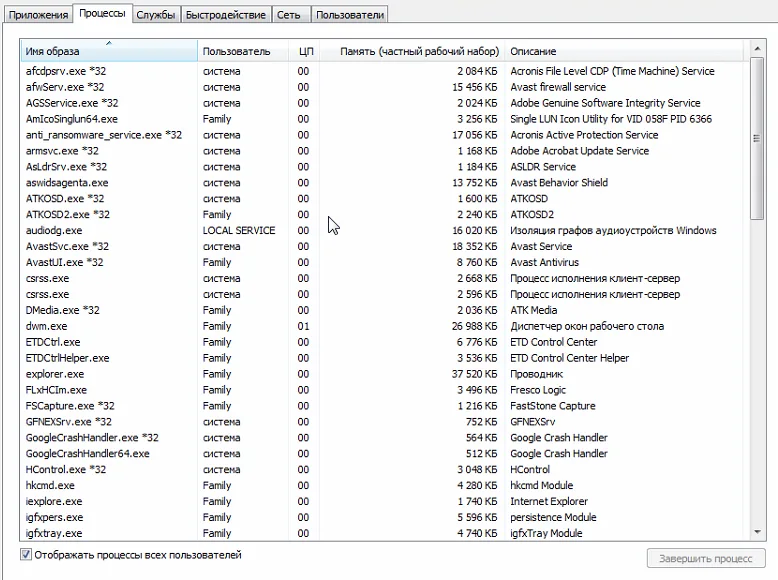Switch to the Сеть tab
The height and width of the screenshot is (580, 778).
[289, 15]
